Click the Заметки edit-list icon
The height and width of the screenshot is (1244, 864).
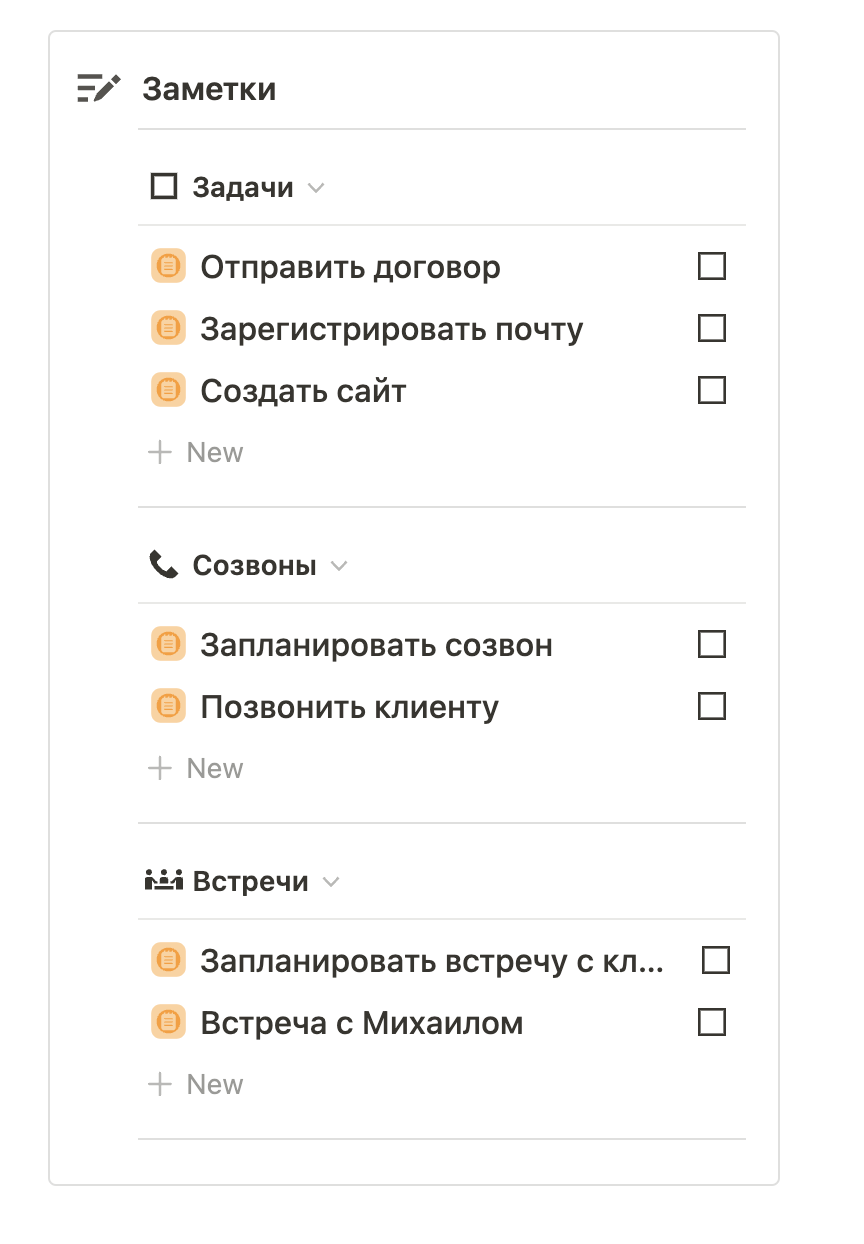[98, 89]
